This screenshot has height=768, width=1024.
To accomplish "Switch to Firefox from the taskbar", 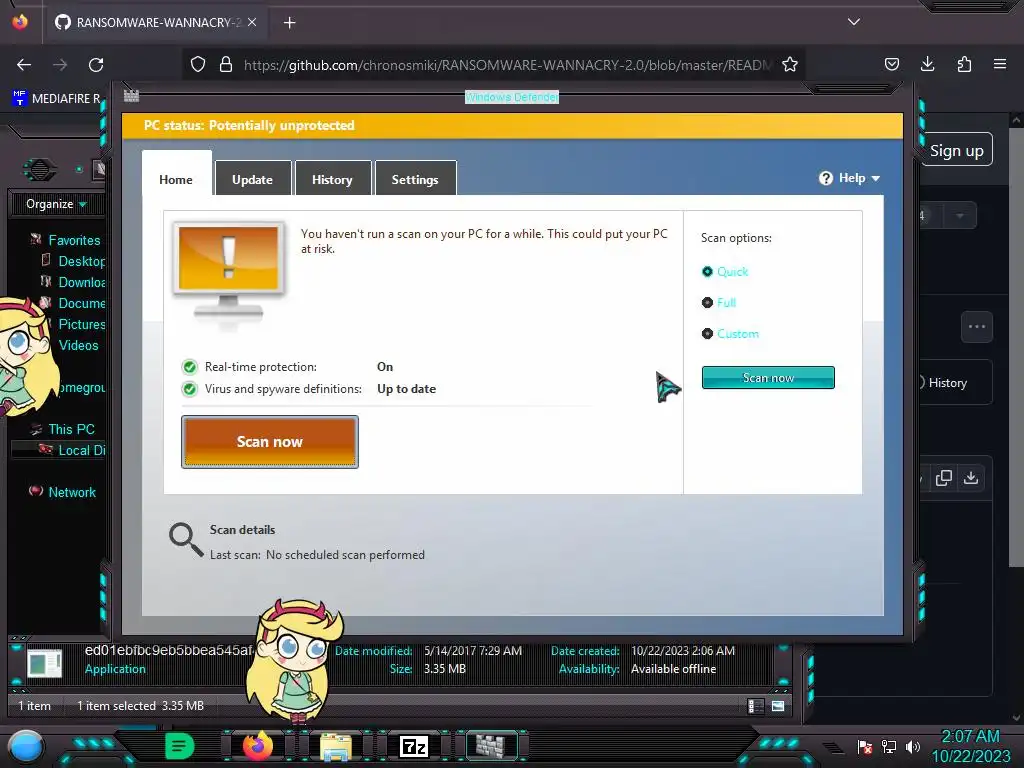I will 258,746.
